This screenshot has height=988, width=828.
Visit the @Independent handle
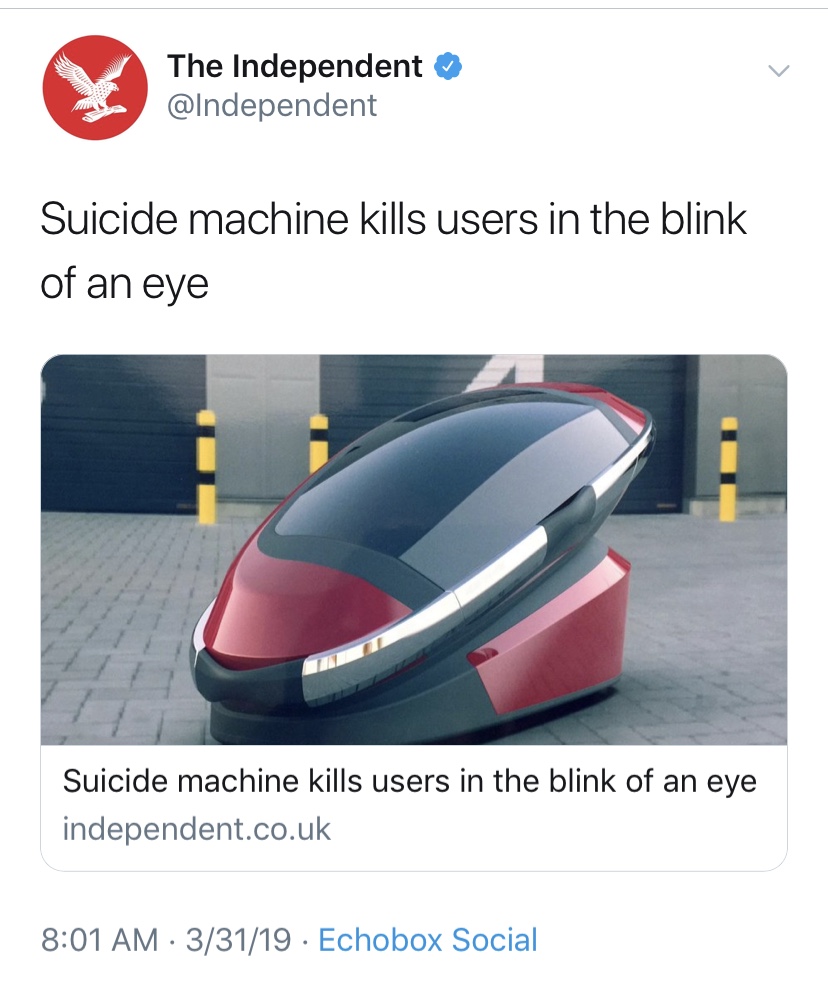point(272,105)
